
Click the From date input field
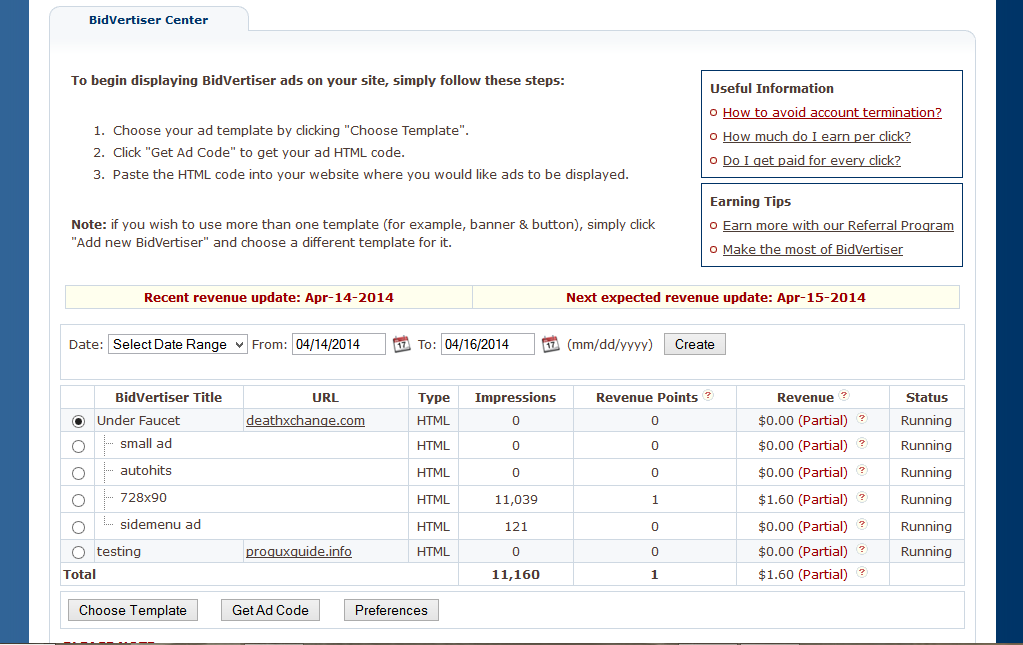pyautogui.click(x=339, y=344)
